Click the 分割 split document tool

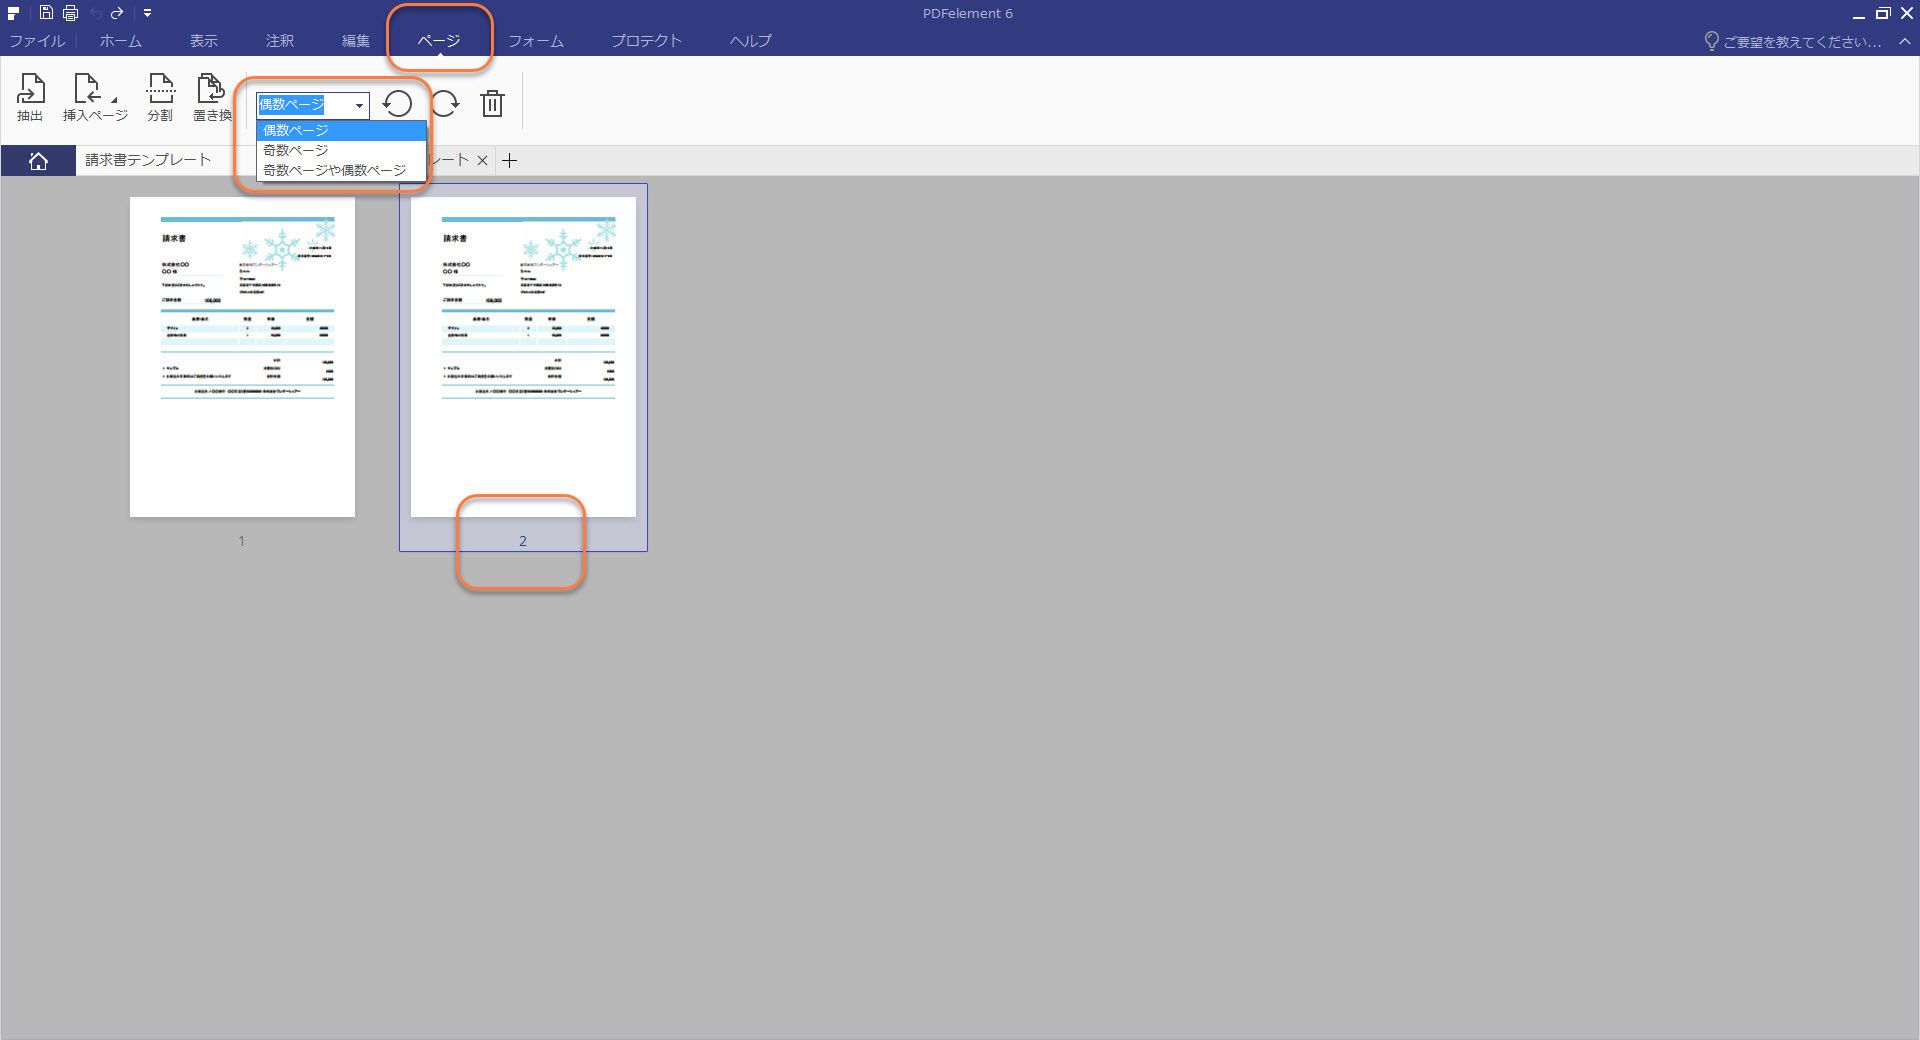160,97
